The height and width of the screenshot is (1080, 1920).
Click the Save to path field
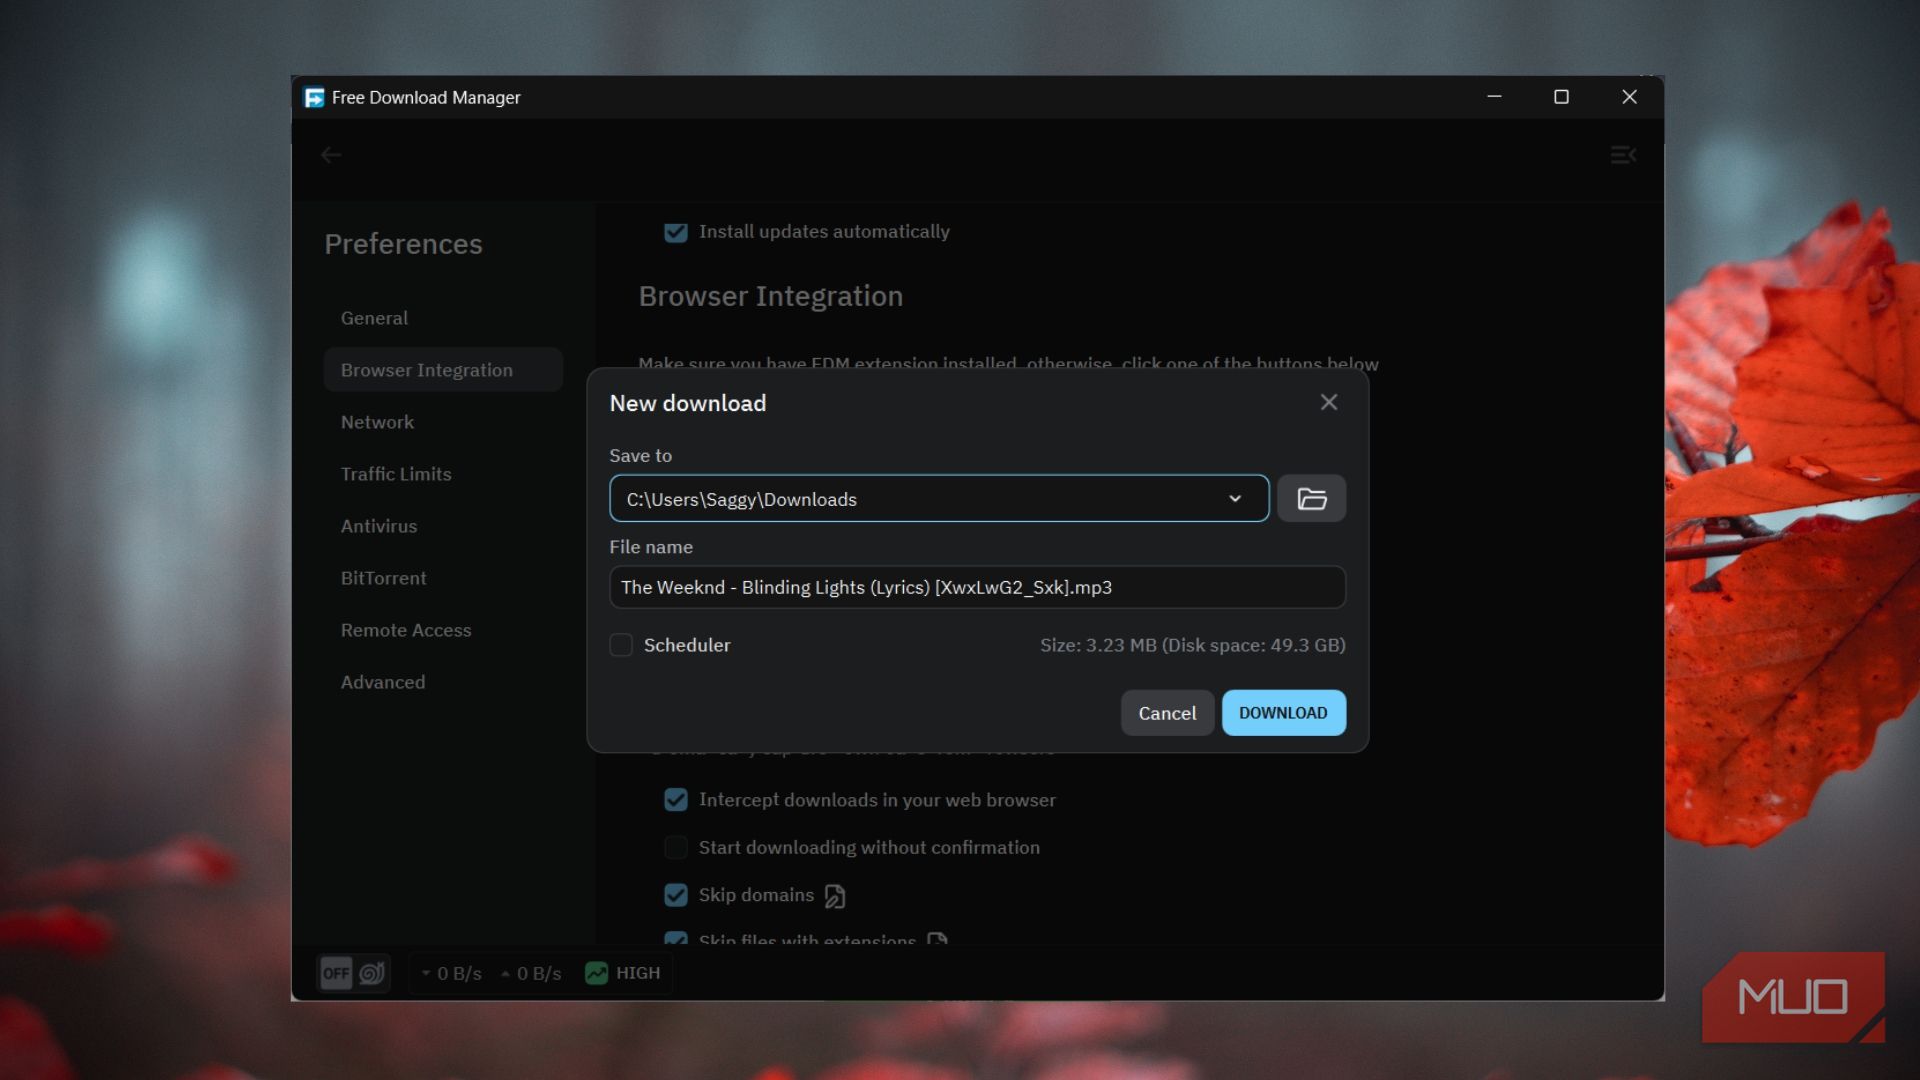pos(939,498)
